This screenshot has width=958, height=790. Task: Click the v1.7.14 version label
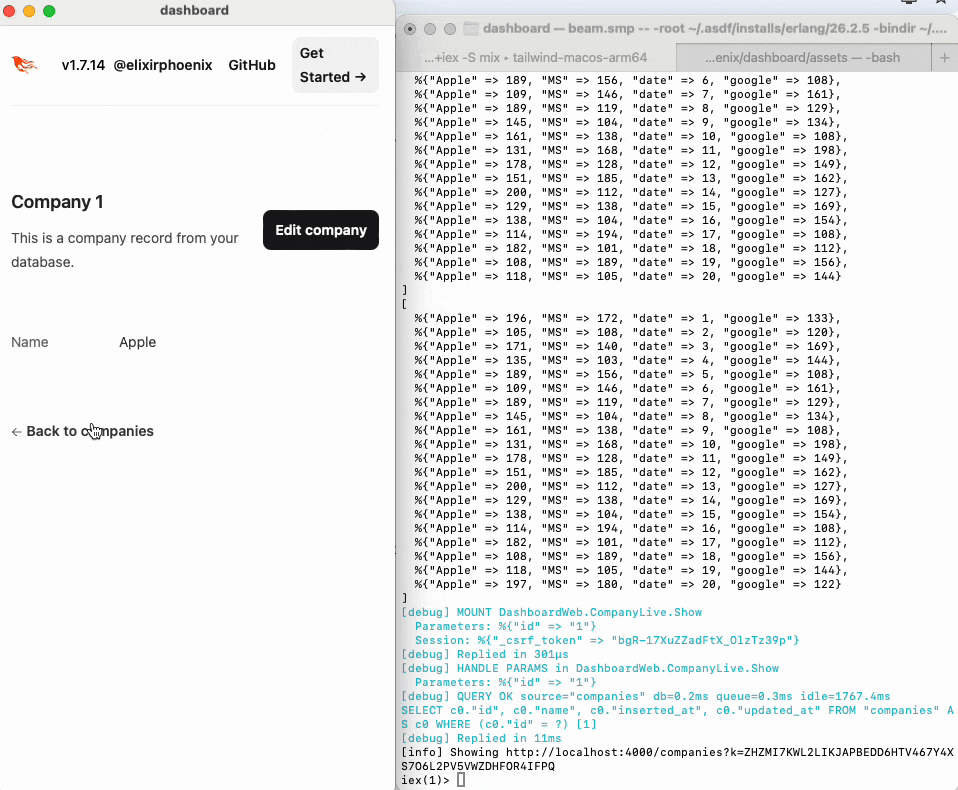pos(86,64)
